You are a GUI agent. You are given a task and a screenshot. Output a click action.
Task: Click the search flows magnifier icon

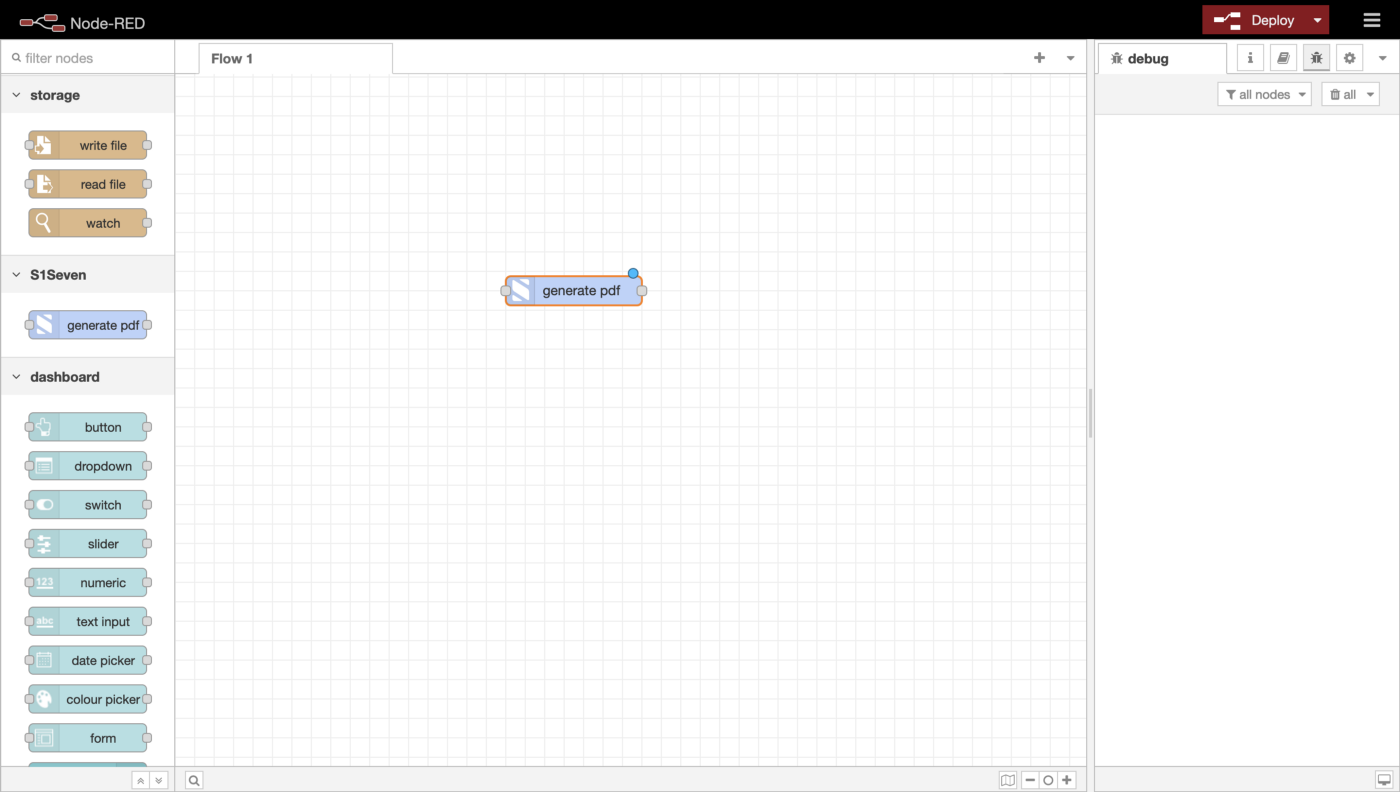click(194, 780)
